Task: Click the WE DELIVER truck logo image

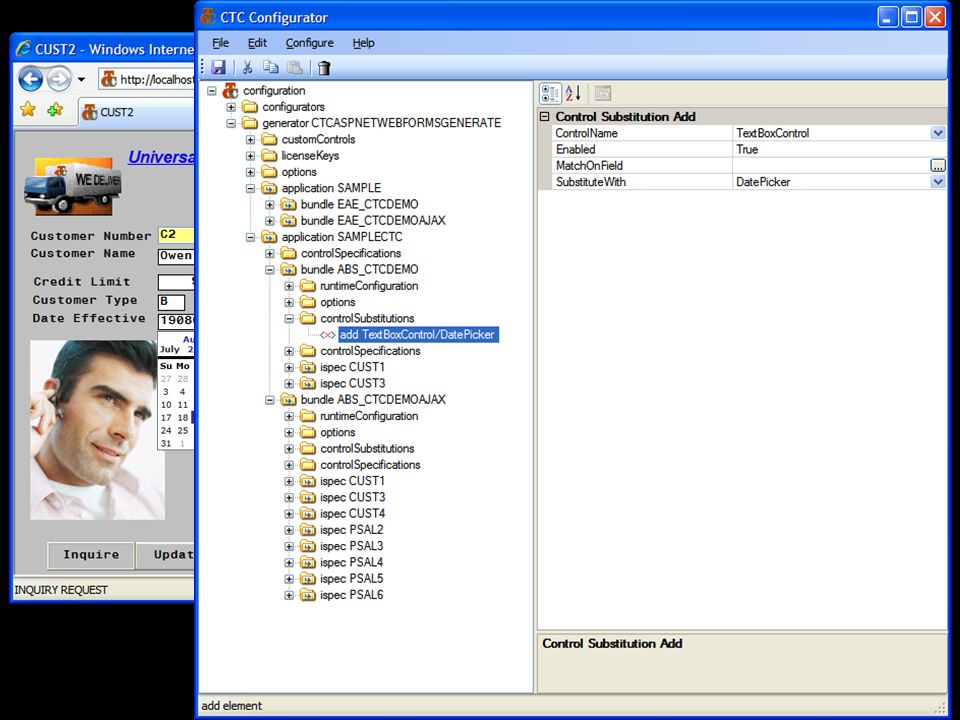Action: click(73, 186)
